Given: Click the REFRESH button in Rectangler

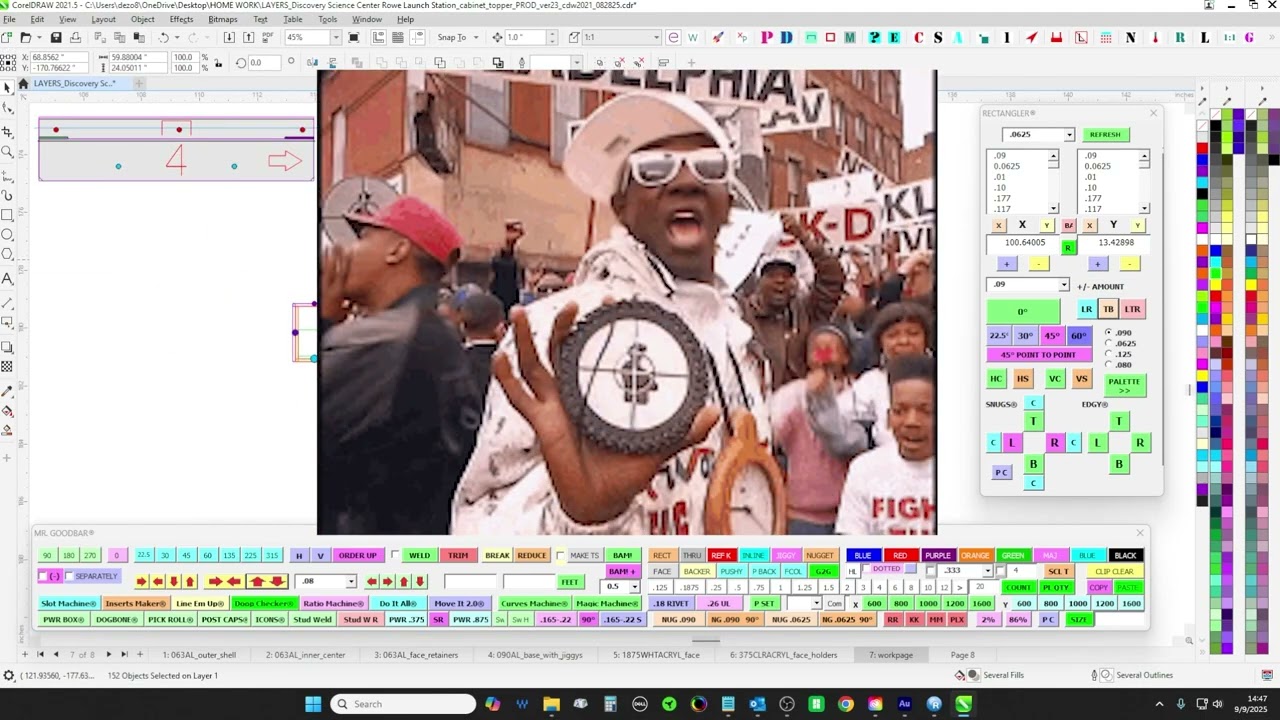Looking at the screenshot, I should 1105,135.
